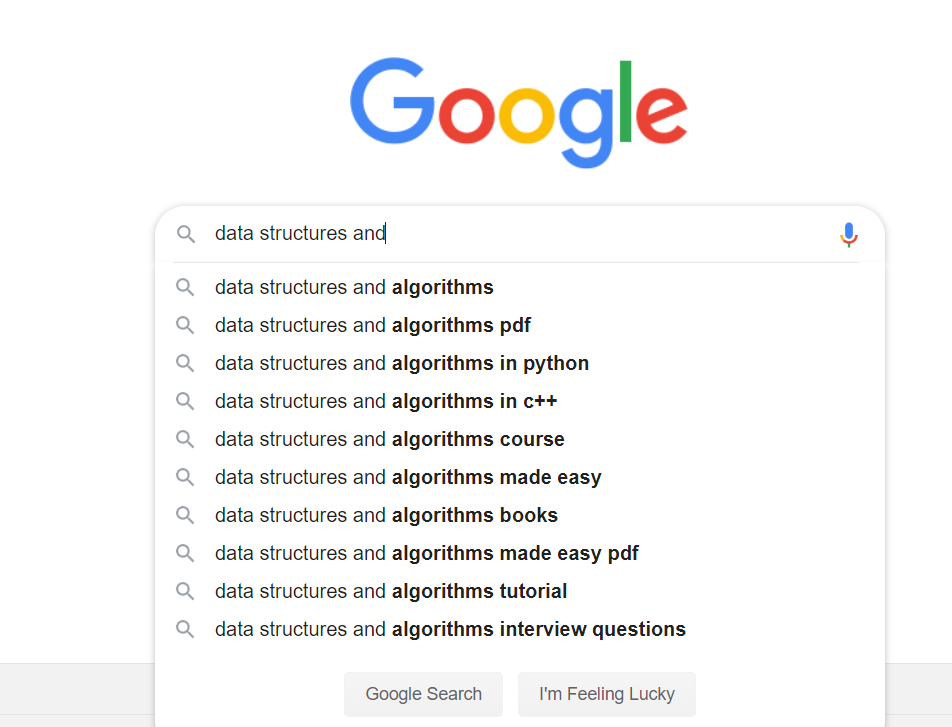Select suggestion "data structures and algorithms"

tap(354, 288)
